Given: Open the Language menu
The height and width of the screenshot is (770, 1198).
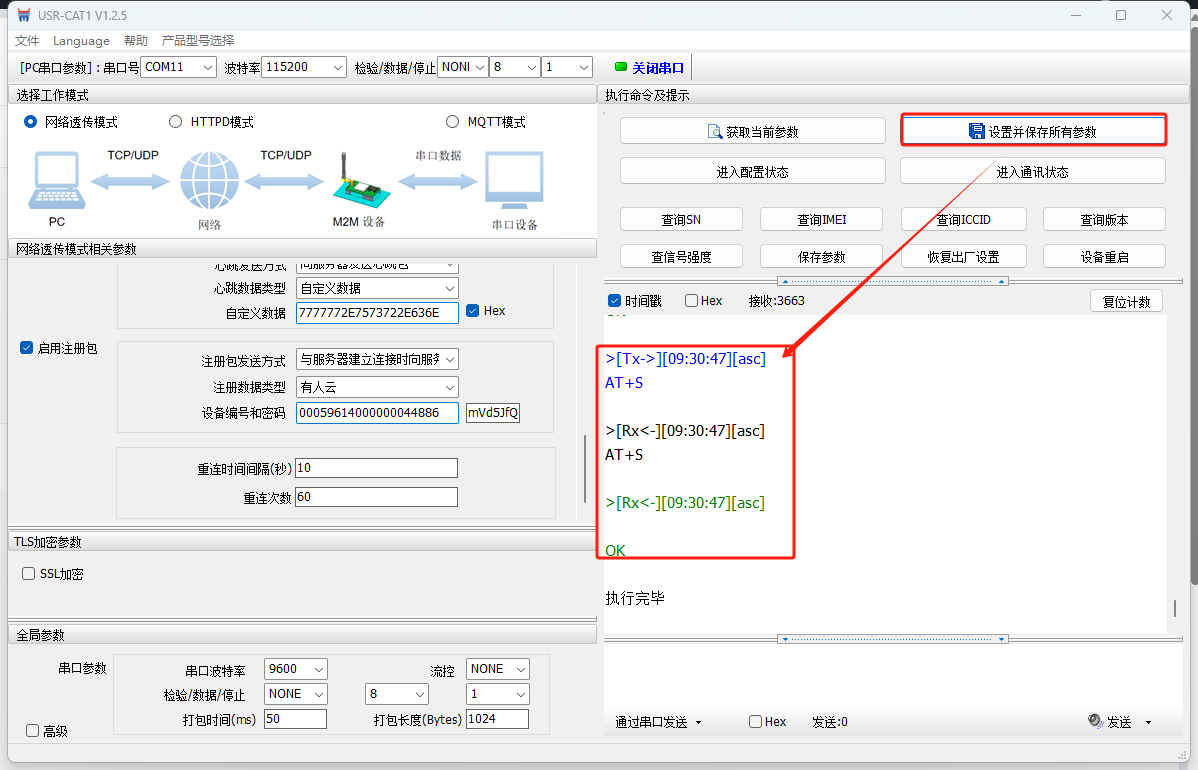Looking at the screenshot, I should pos(81,41).
